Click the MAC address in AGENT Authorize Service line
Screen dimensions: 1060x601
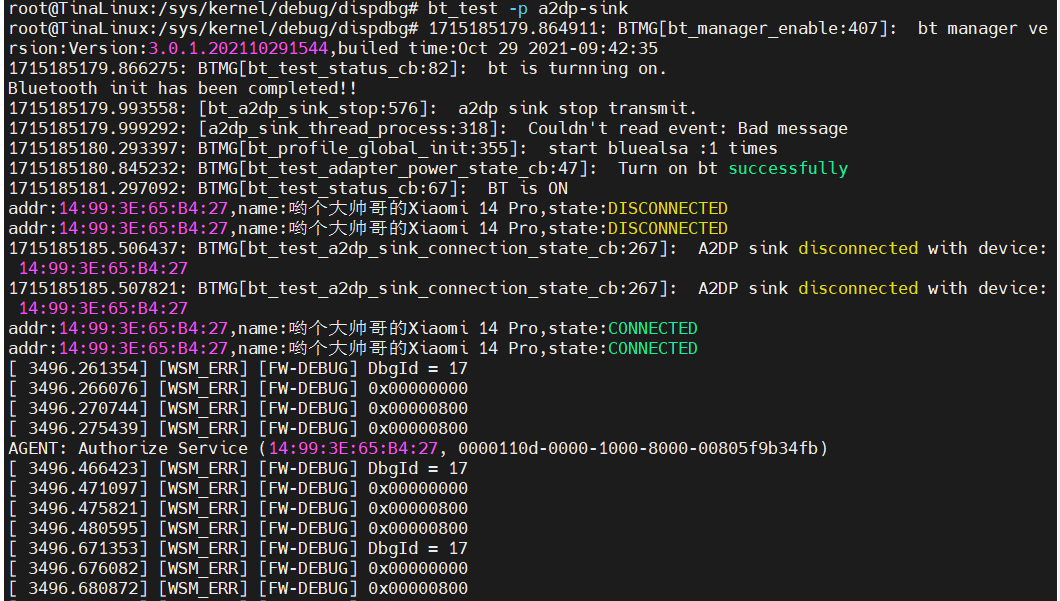[x=353, y=448]
